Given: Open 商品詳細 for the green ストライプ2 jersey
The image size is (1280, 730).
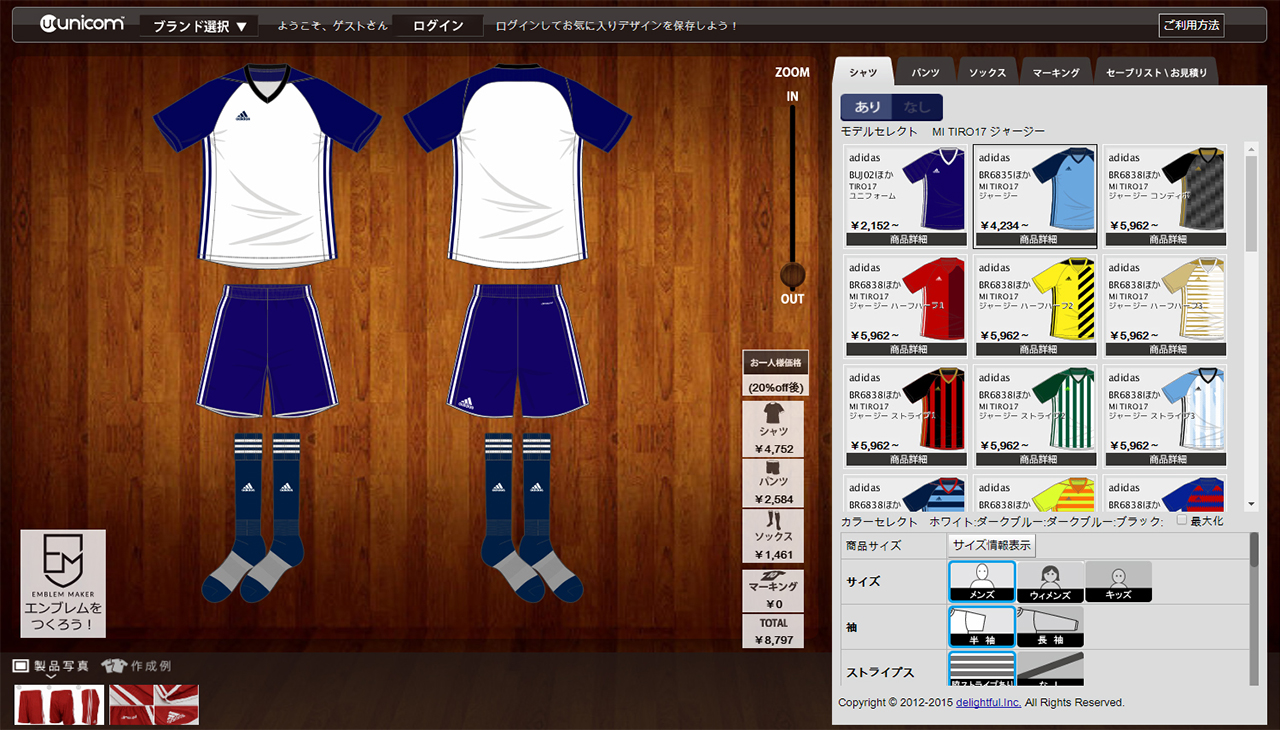Looking at the screenshot, I should pos(1037,460).
